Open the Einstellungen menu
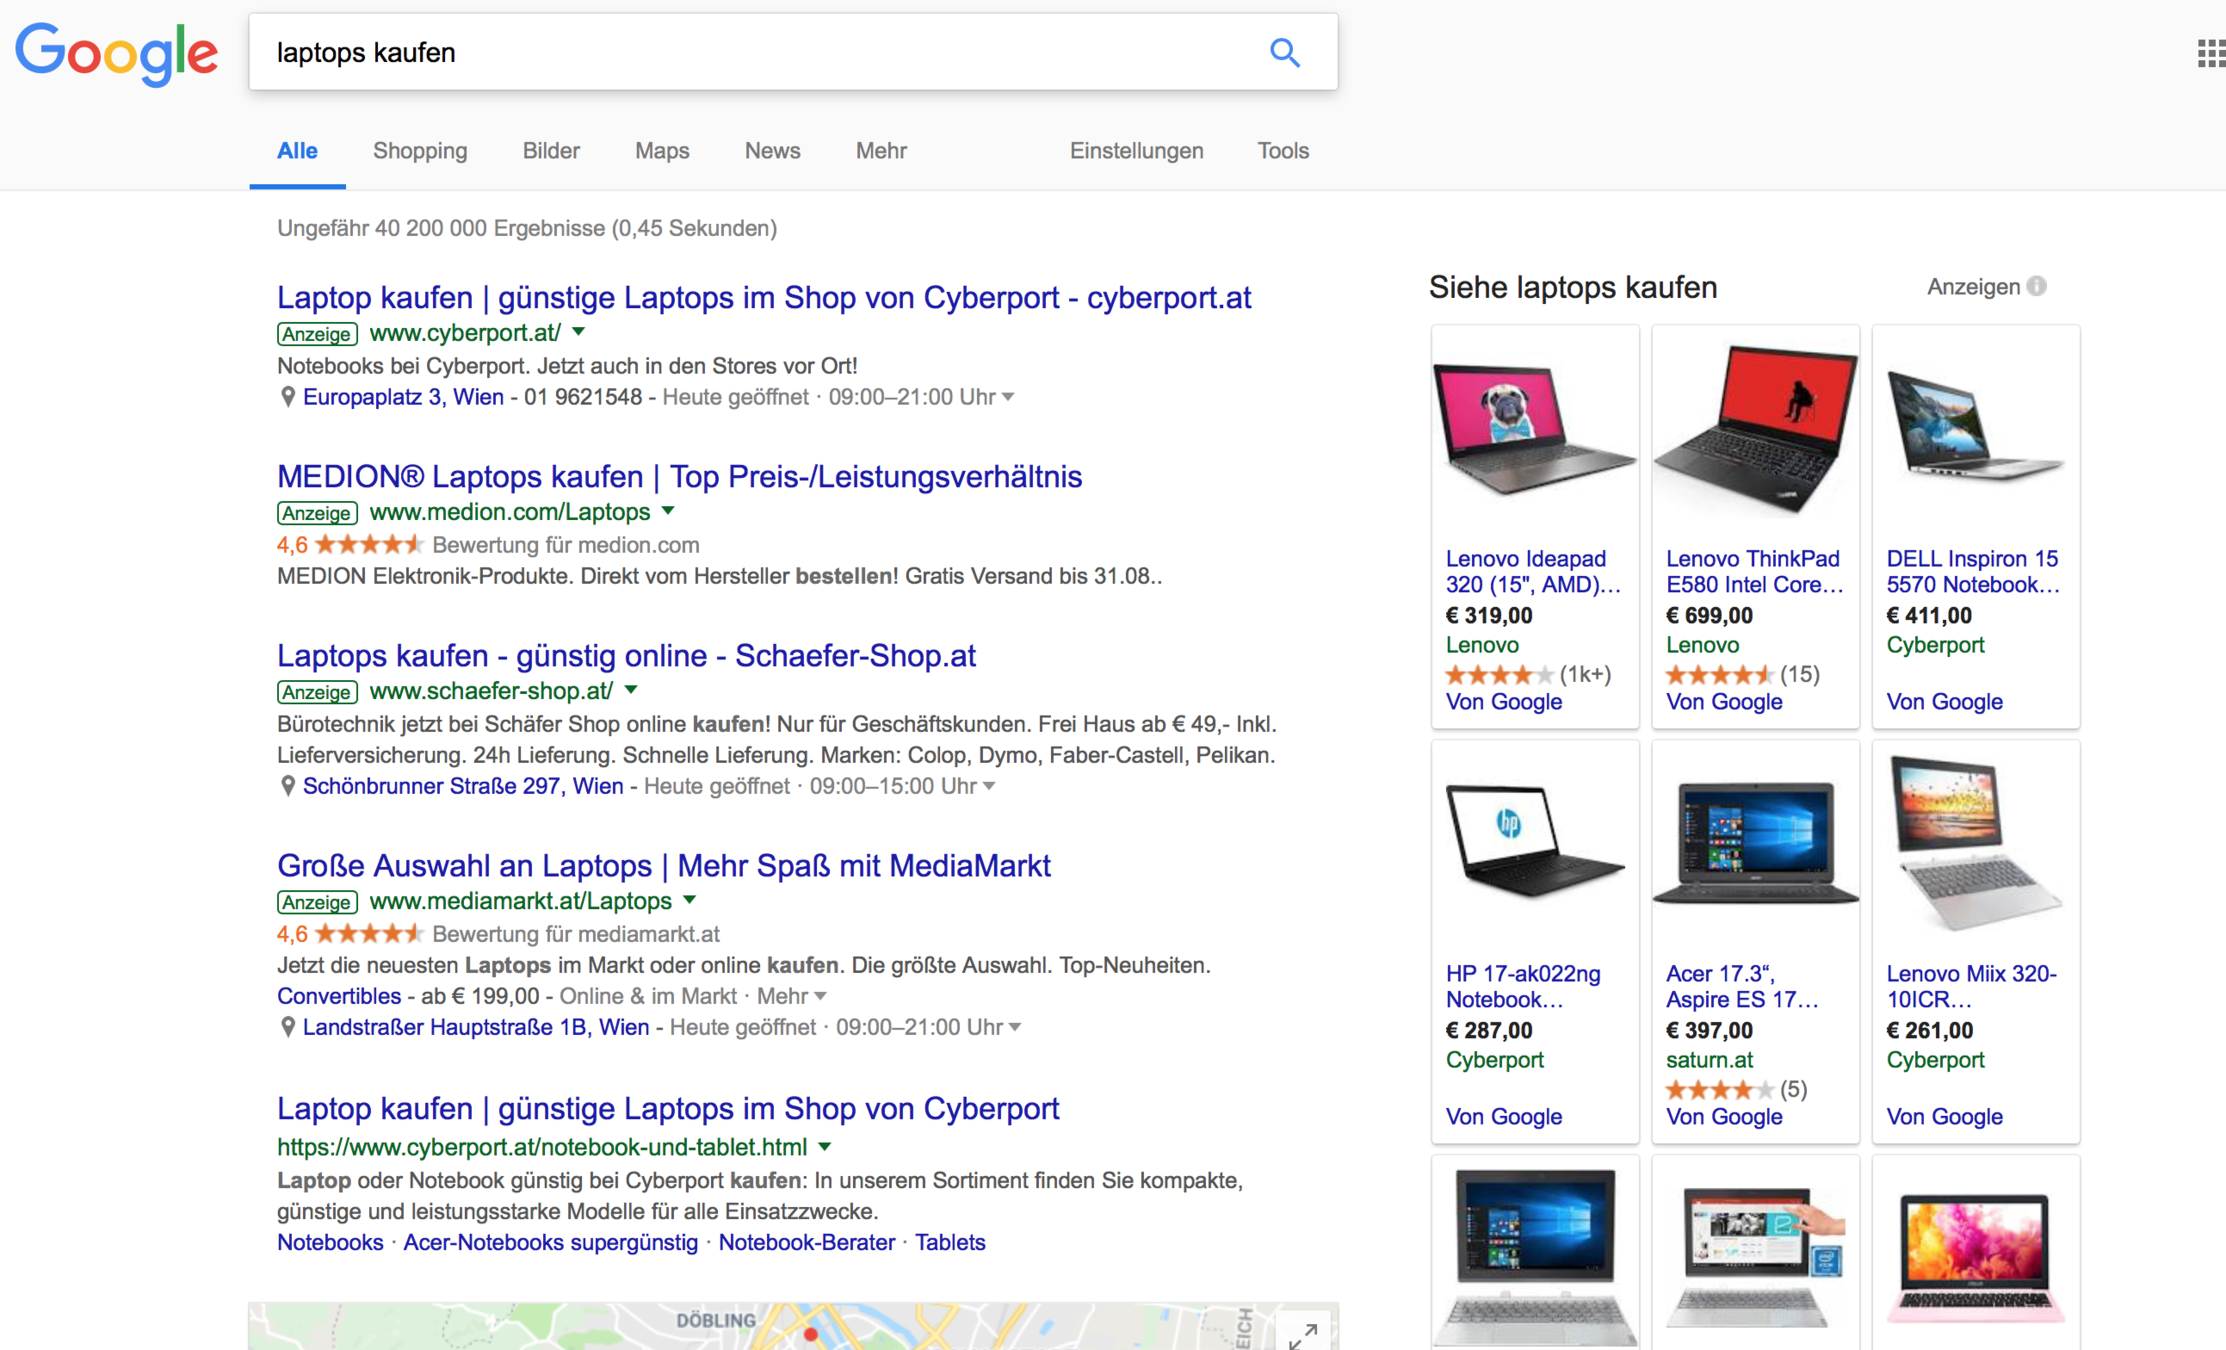 (x=1136, y=151)
